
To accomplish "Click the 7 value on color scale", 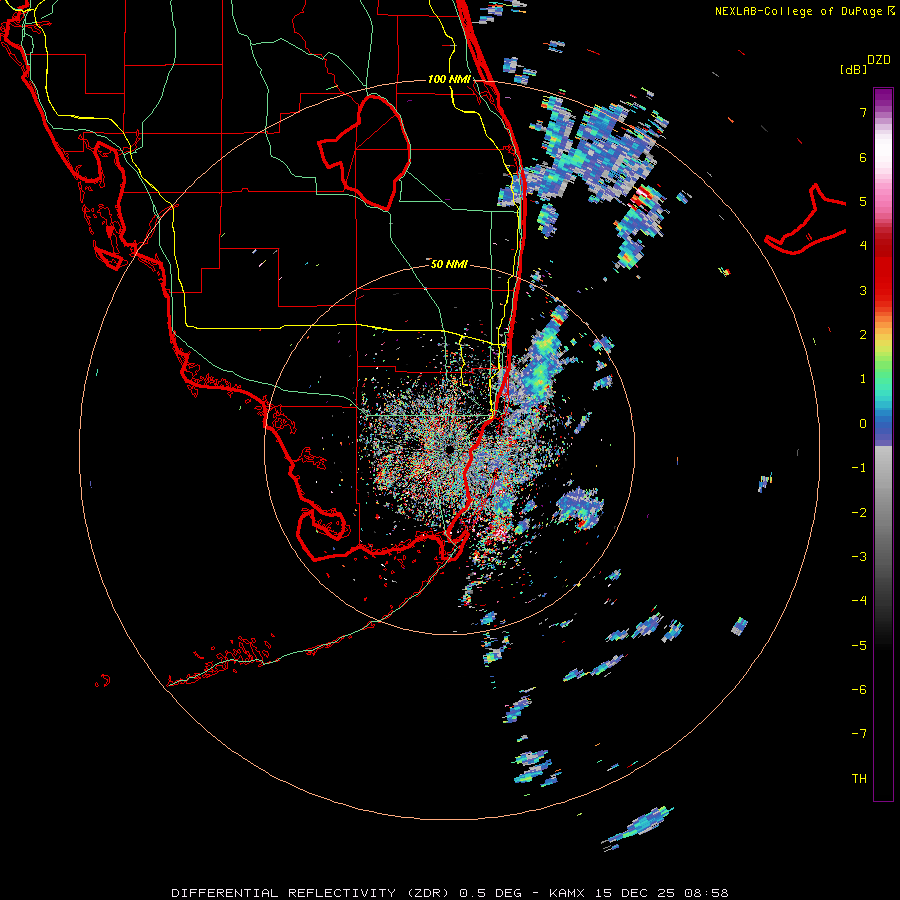I will 863,112.
